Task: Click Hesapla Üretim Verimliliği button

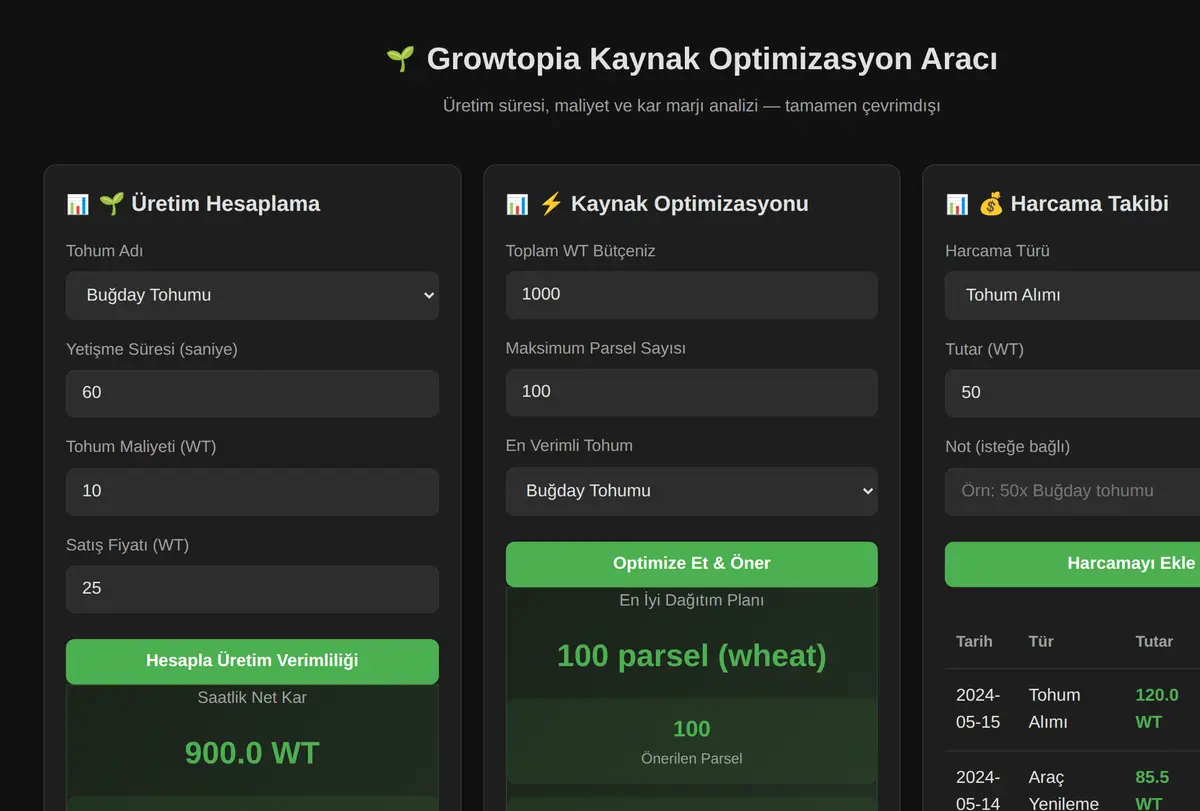Action: pyautogui.click(x=252, y=661)
